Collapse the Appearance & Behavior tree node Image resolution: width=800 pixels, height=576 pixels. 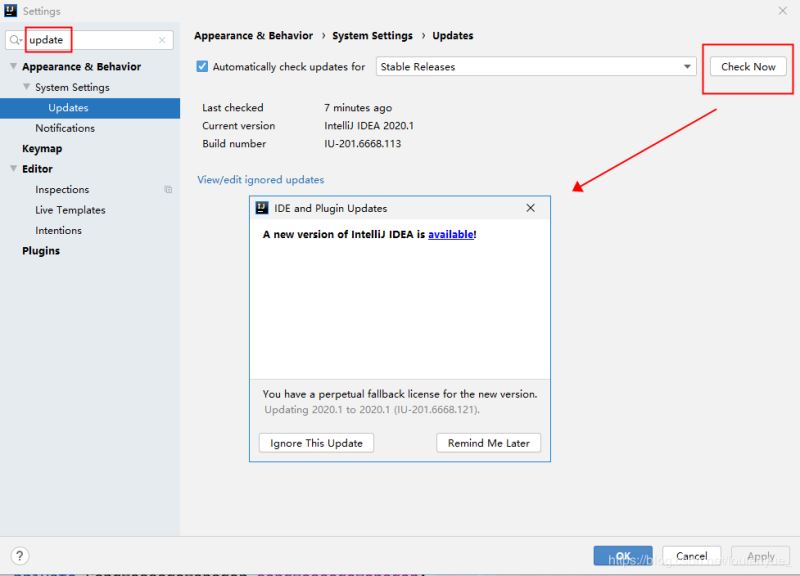[x=14, y=66]
